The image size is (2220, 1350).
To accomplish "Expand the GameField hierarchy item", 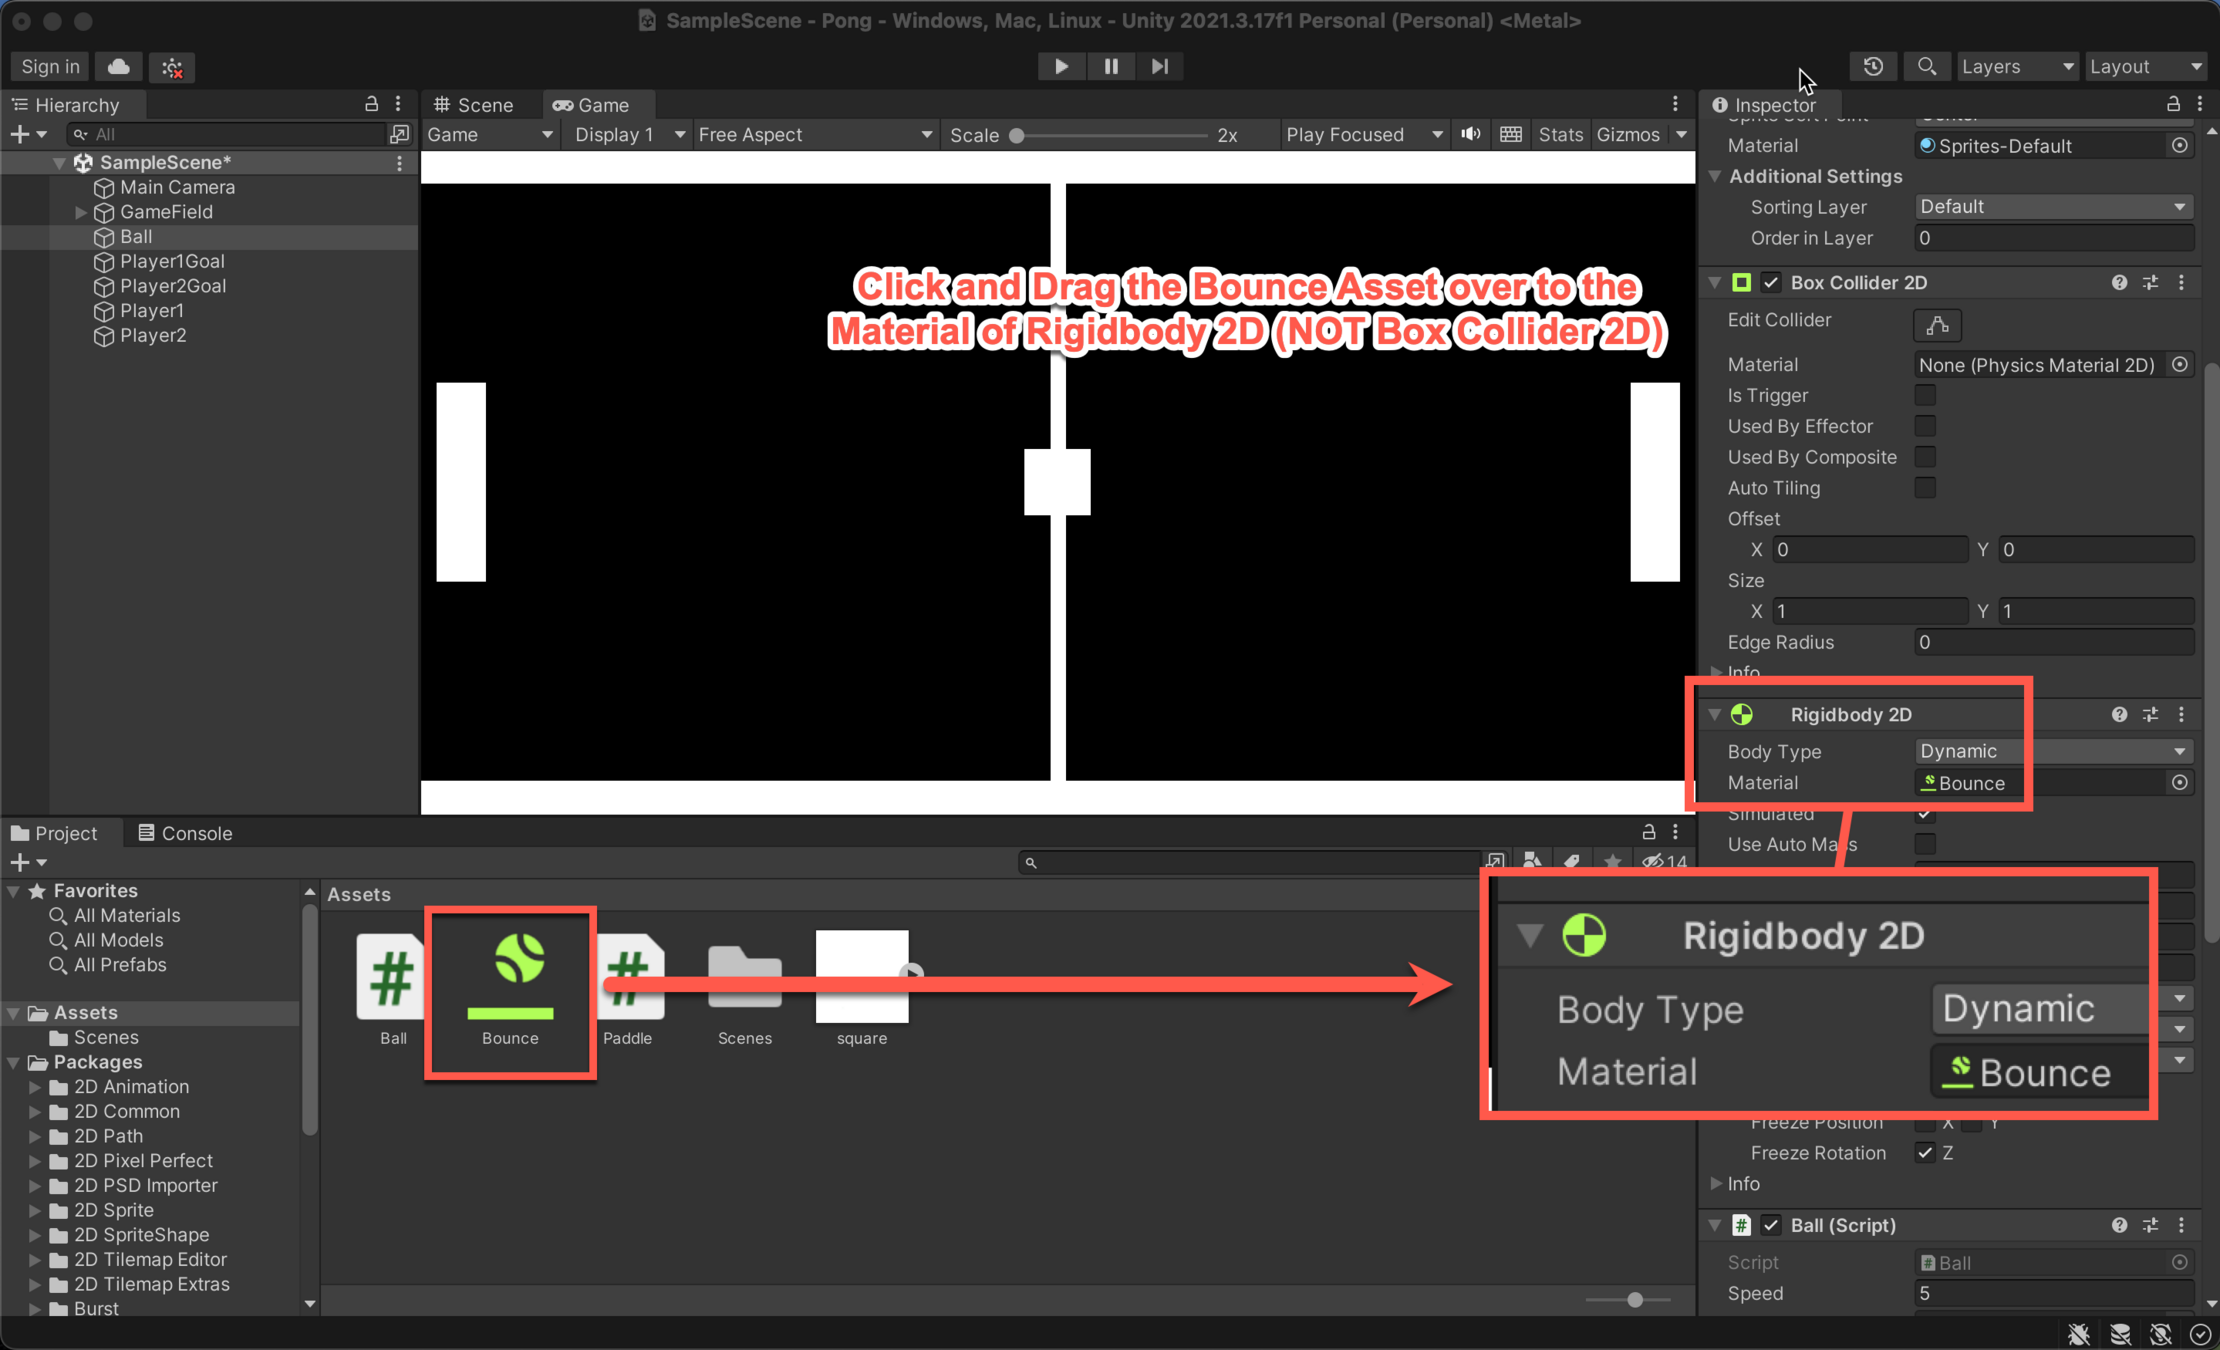I will (x=81, y=212).
